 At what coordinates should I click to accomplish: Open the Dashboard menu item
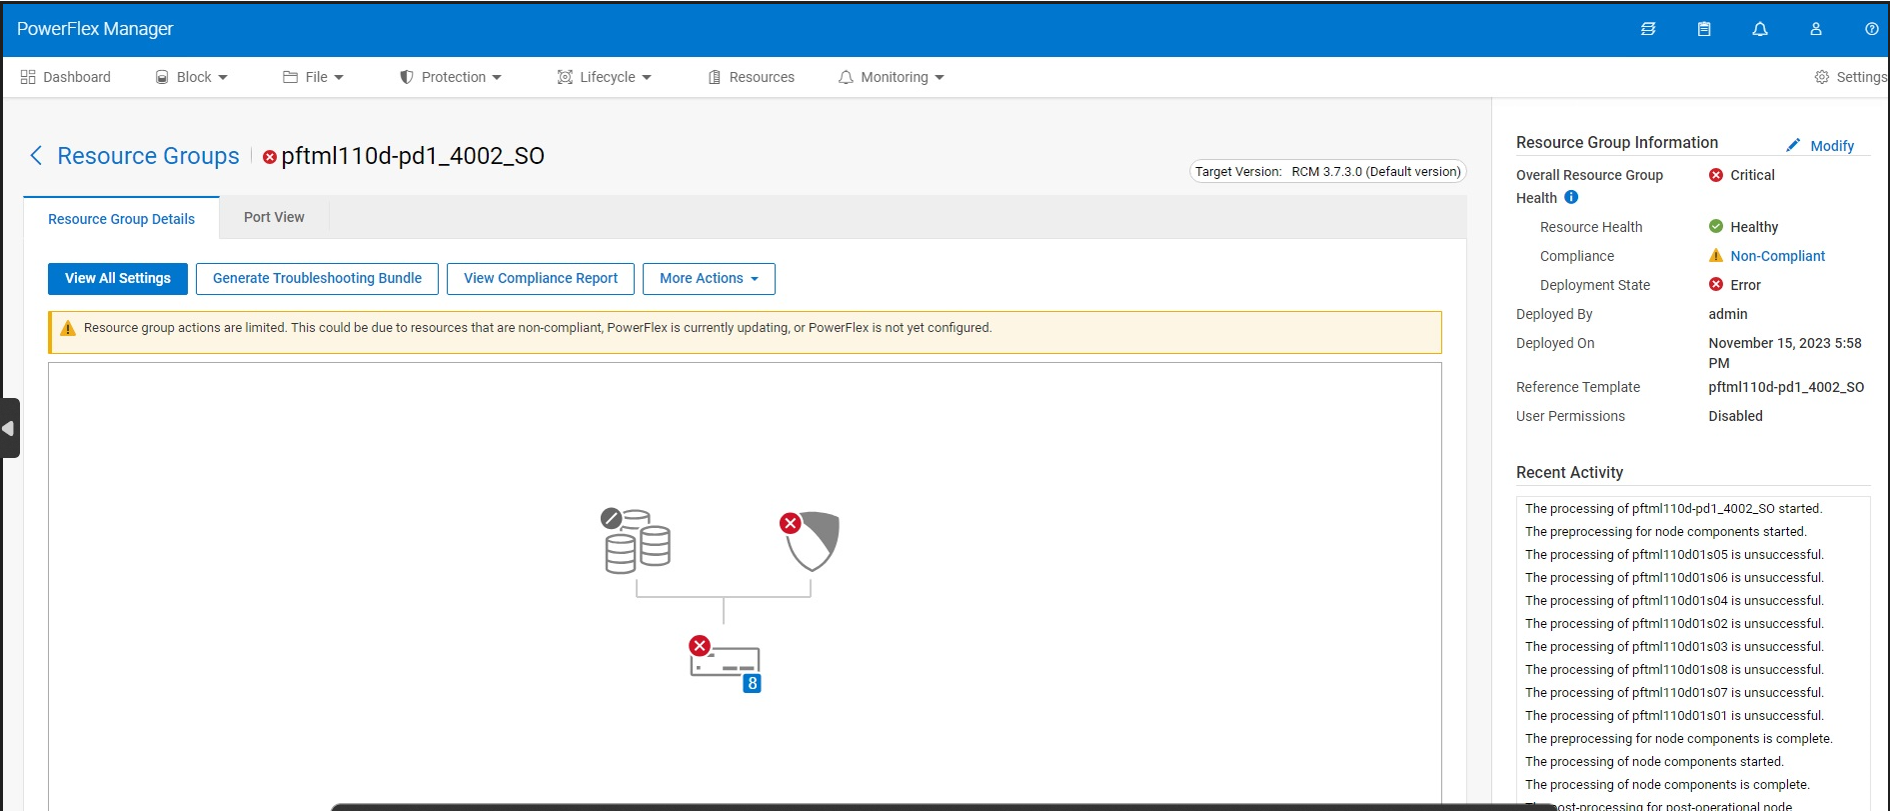pyautogui.click(x=66, y=77)
